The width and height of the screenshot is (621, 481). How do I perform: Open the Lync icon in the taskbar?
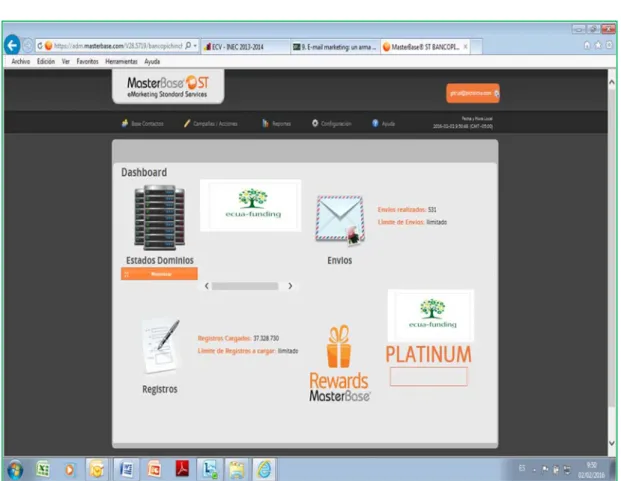click(x=210, y=470)
